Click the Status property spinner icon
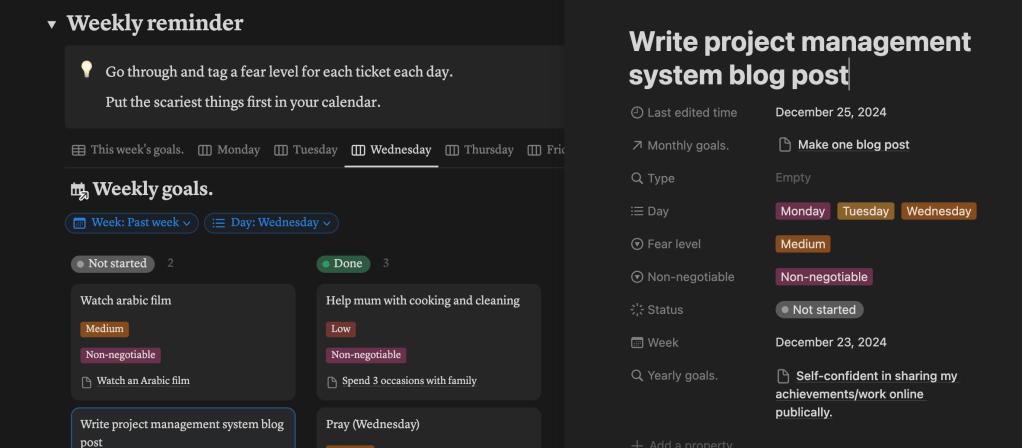 tap(637, 310)
